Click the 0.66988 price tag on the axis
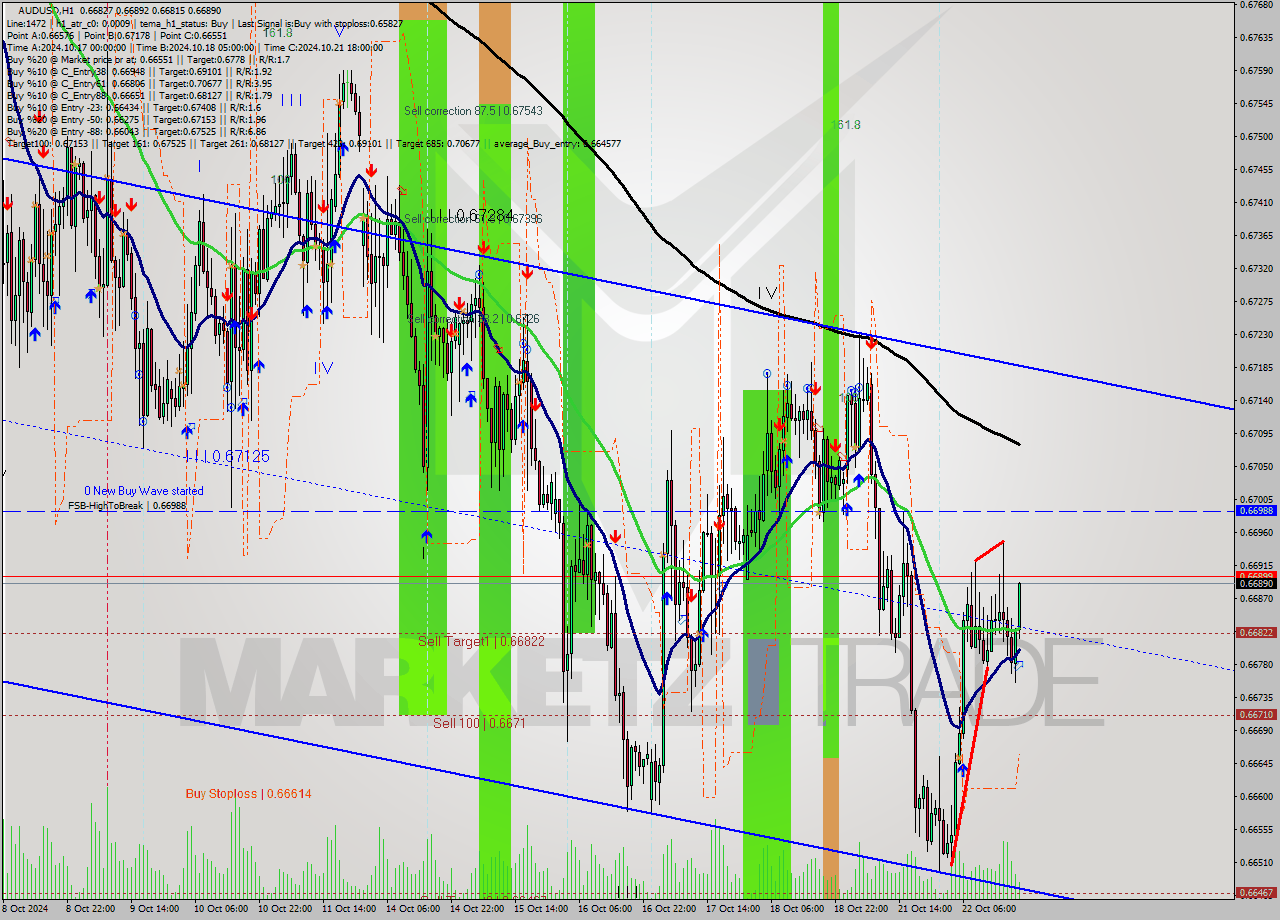This screenshot has width=1280, height=920. click(x=1257, y=511)
